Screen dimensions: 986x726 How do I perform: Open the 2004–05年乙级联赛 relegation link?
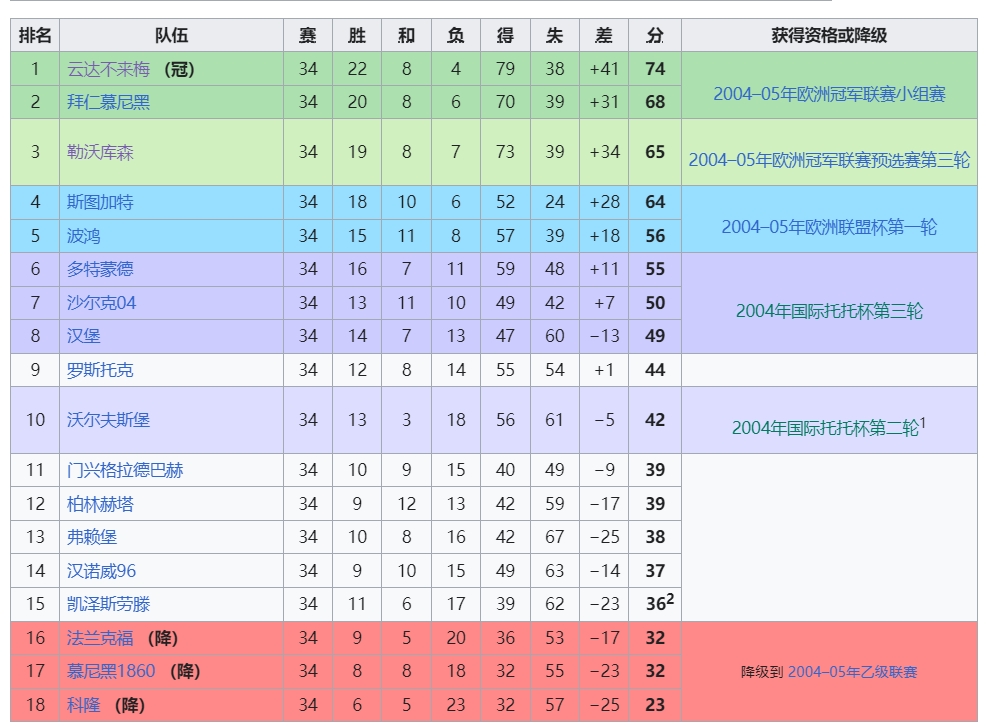point(852,672)
